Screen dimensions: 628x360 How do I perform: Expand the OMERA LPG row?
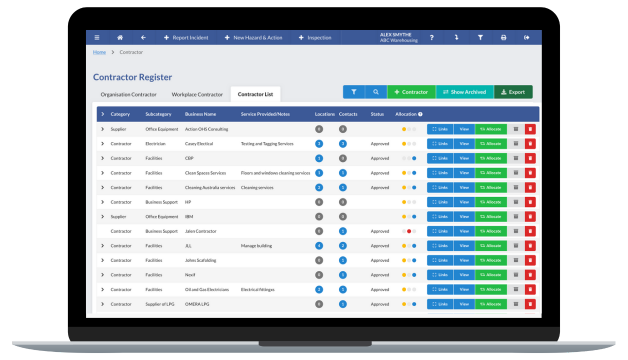pyautogui.click(x=103, y=304)
